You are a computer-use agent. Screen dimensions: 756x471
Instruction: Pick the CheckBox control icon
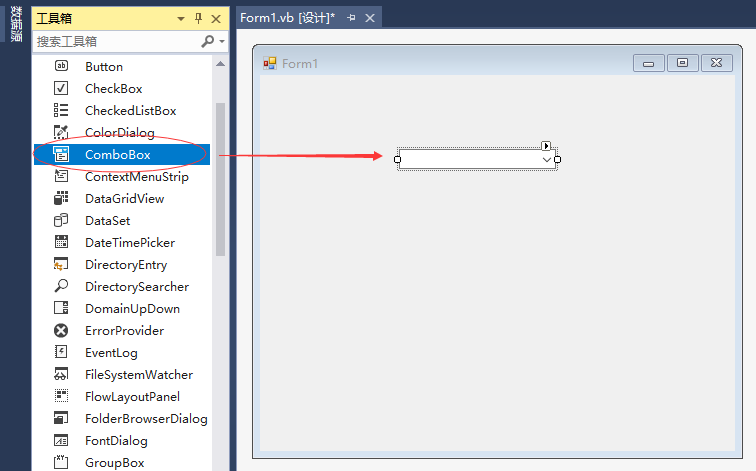click(x=61, y=88)
